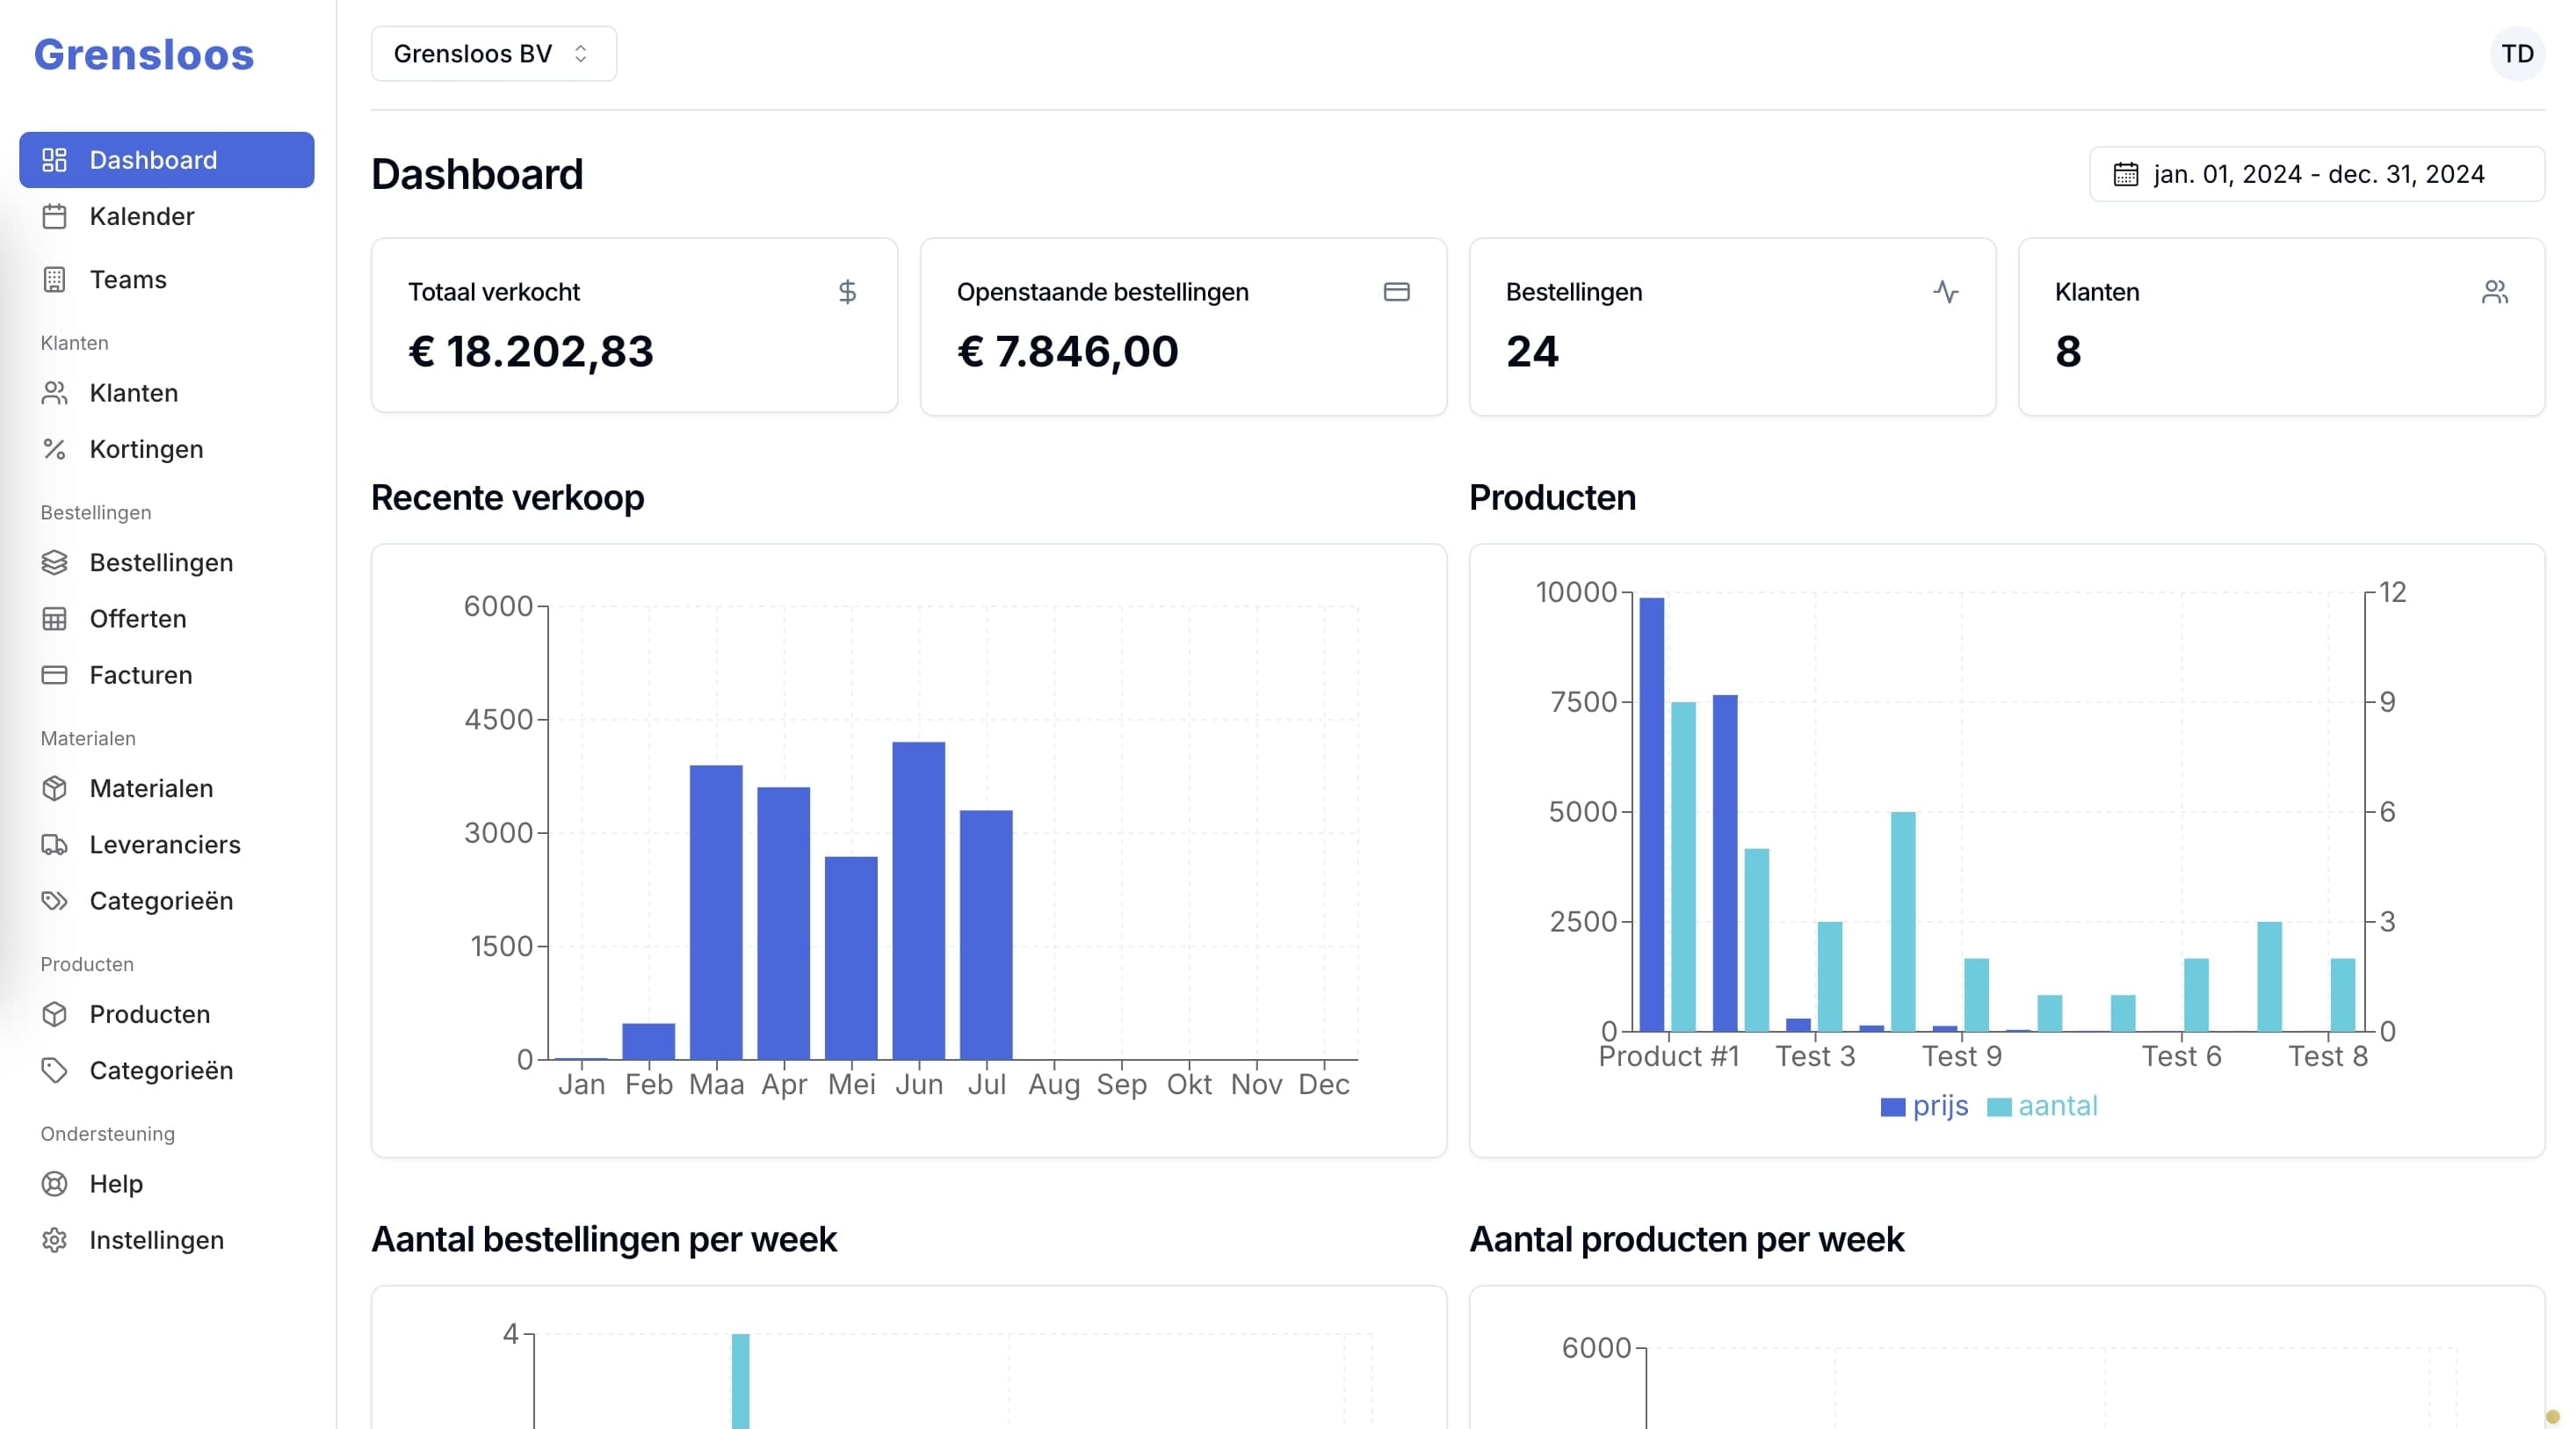
Task: Click the truck icon beside Leveranciers
Action: tap(55, 845)
